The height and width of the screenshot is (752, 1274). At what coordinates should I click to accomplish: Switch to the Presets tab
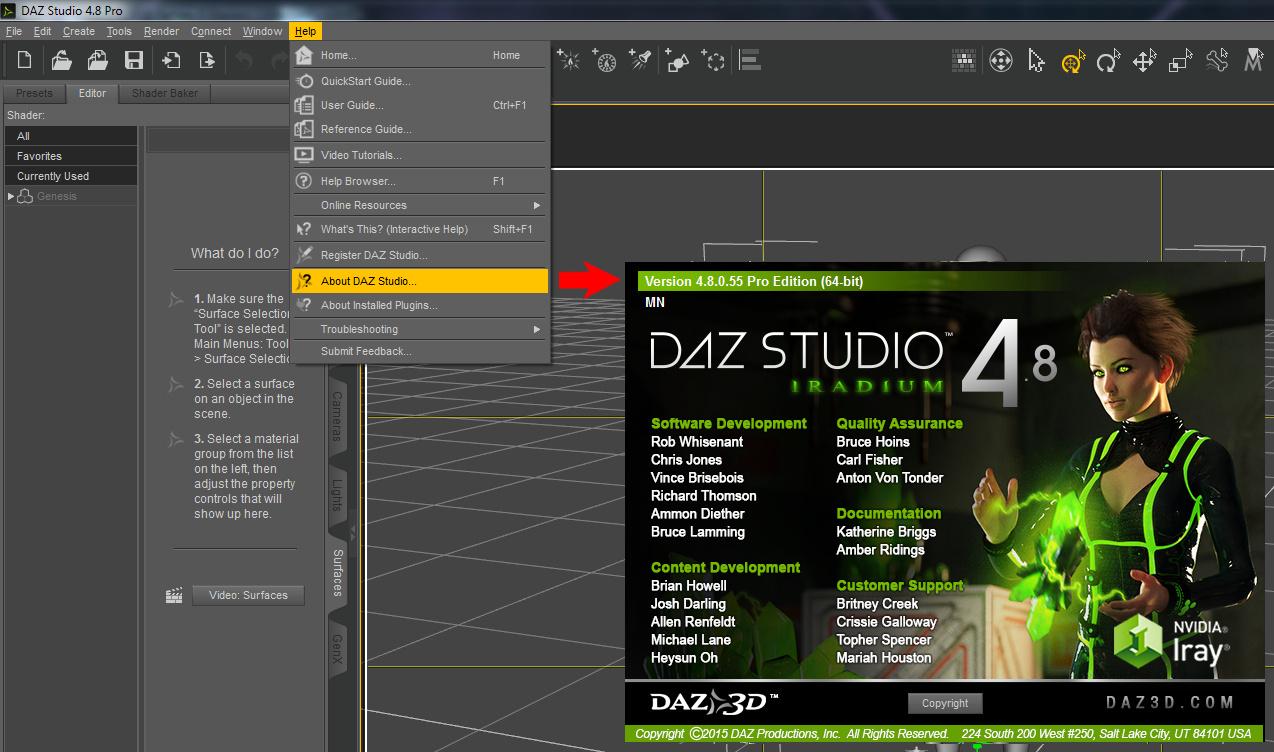pos(34,93)
